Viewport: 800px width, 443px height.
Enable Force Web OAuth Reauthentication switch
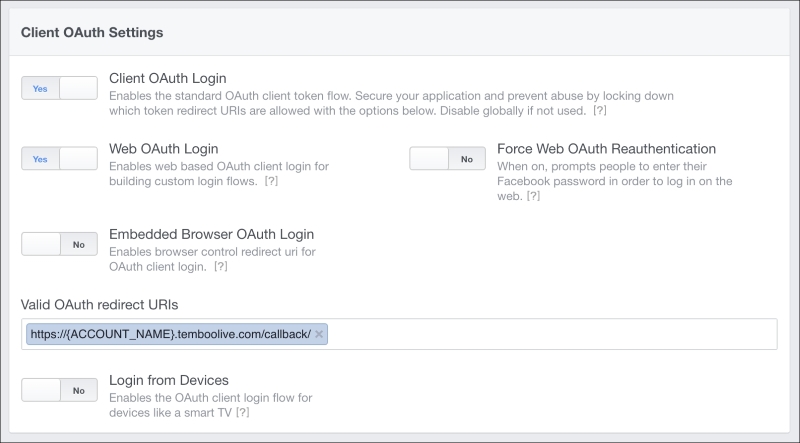447,159
